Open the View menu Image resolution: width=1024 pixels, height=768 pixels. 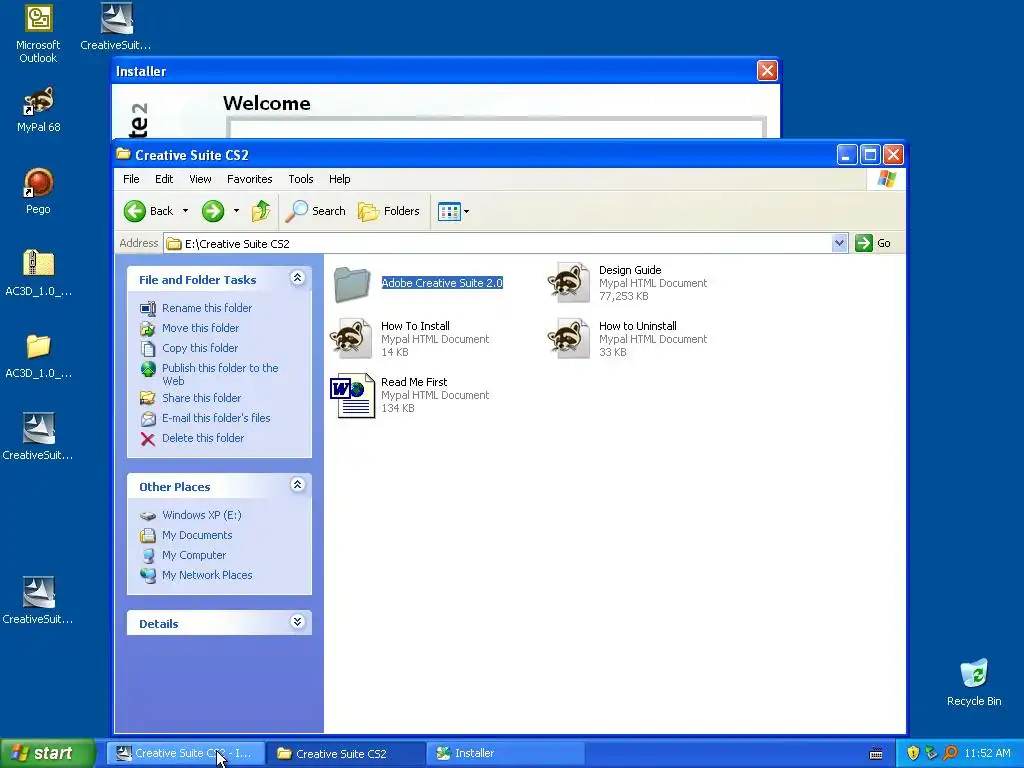point(200,179)
